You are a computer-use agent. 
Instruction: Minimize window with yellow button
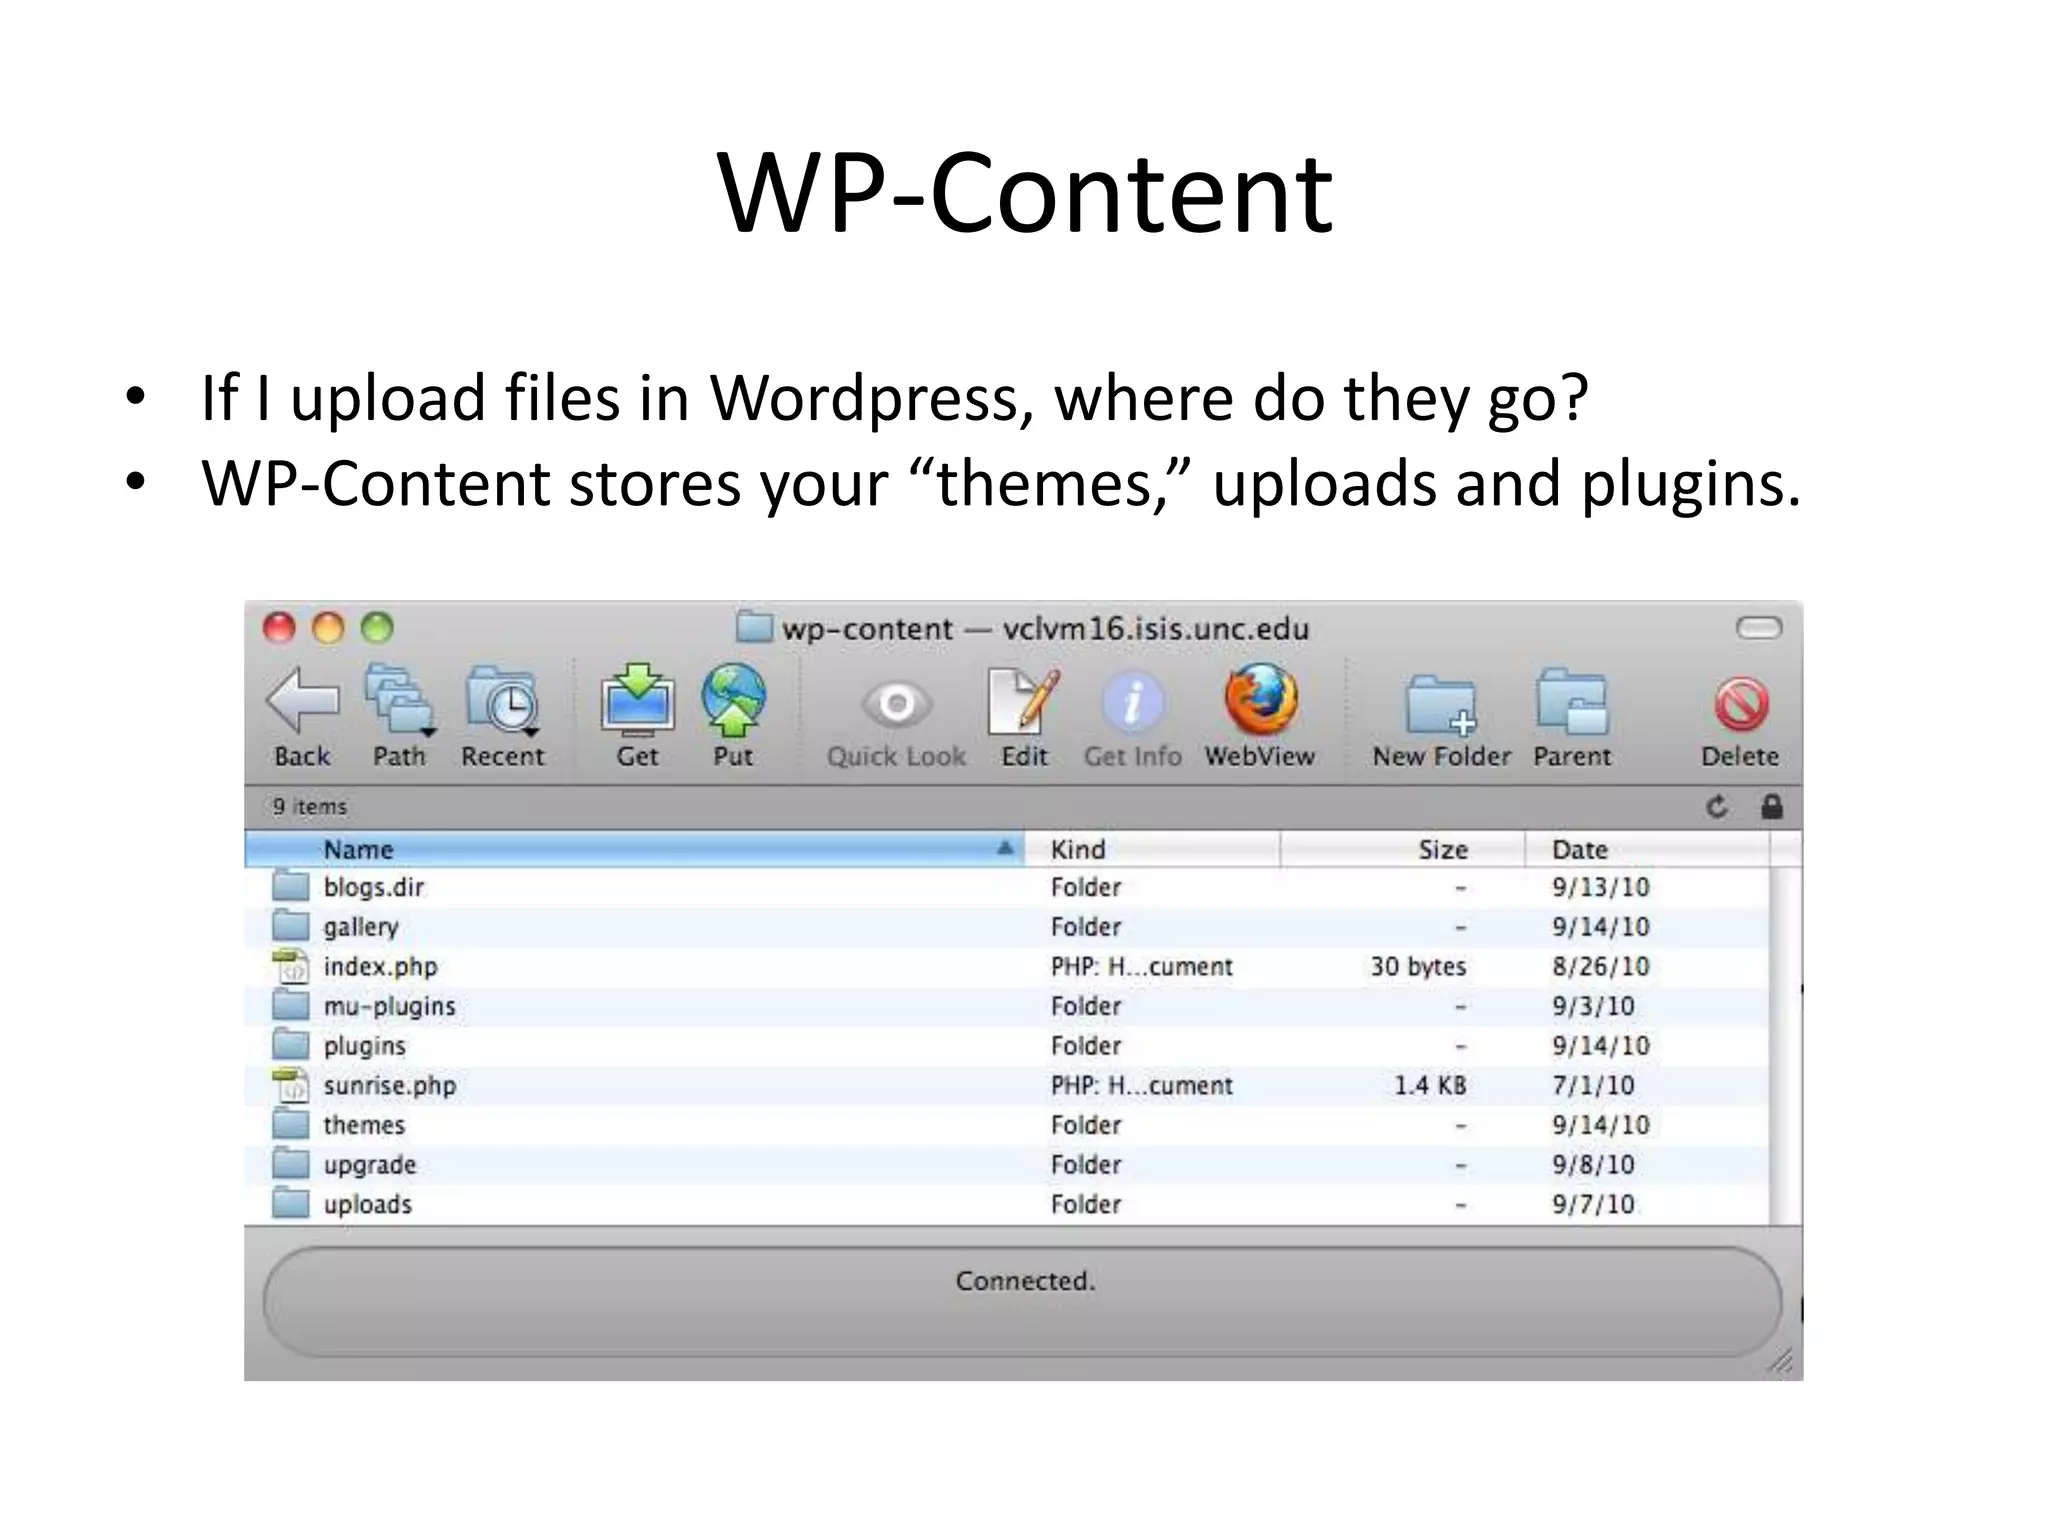click(x=328, y=628)
